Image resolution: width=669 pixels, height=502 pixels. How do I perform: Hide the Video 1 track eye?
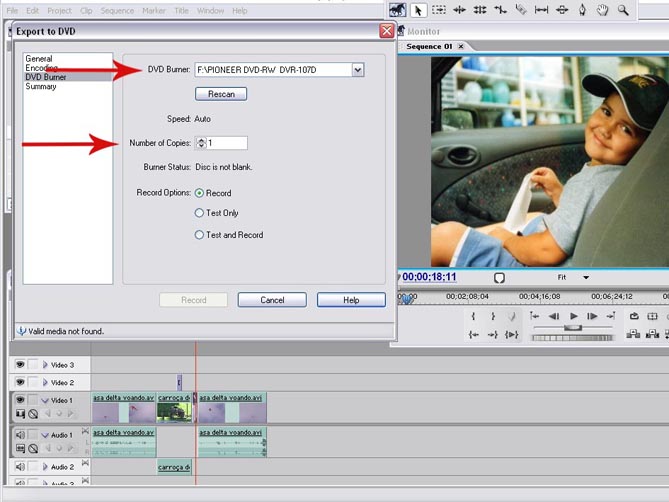[x=20, y=398]
